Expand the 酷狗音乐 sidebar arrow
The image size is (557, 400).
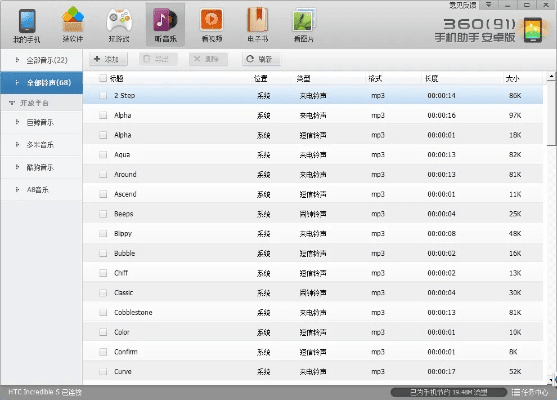[x=17, y=167]
